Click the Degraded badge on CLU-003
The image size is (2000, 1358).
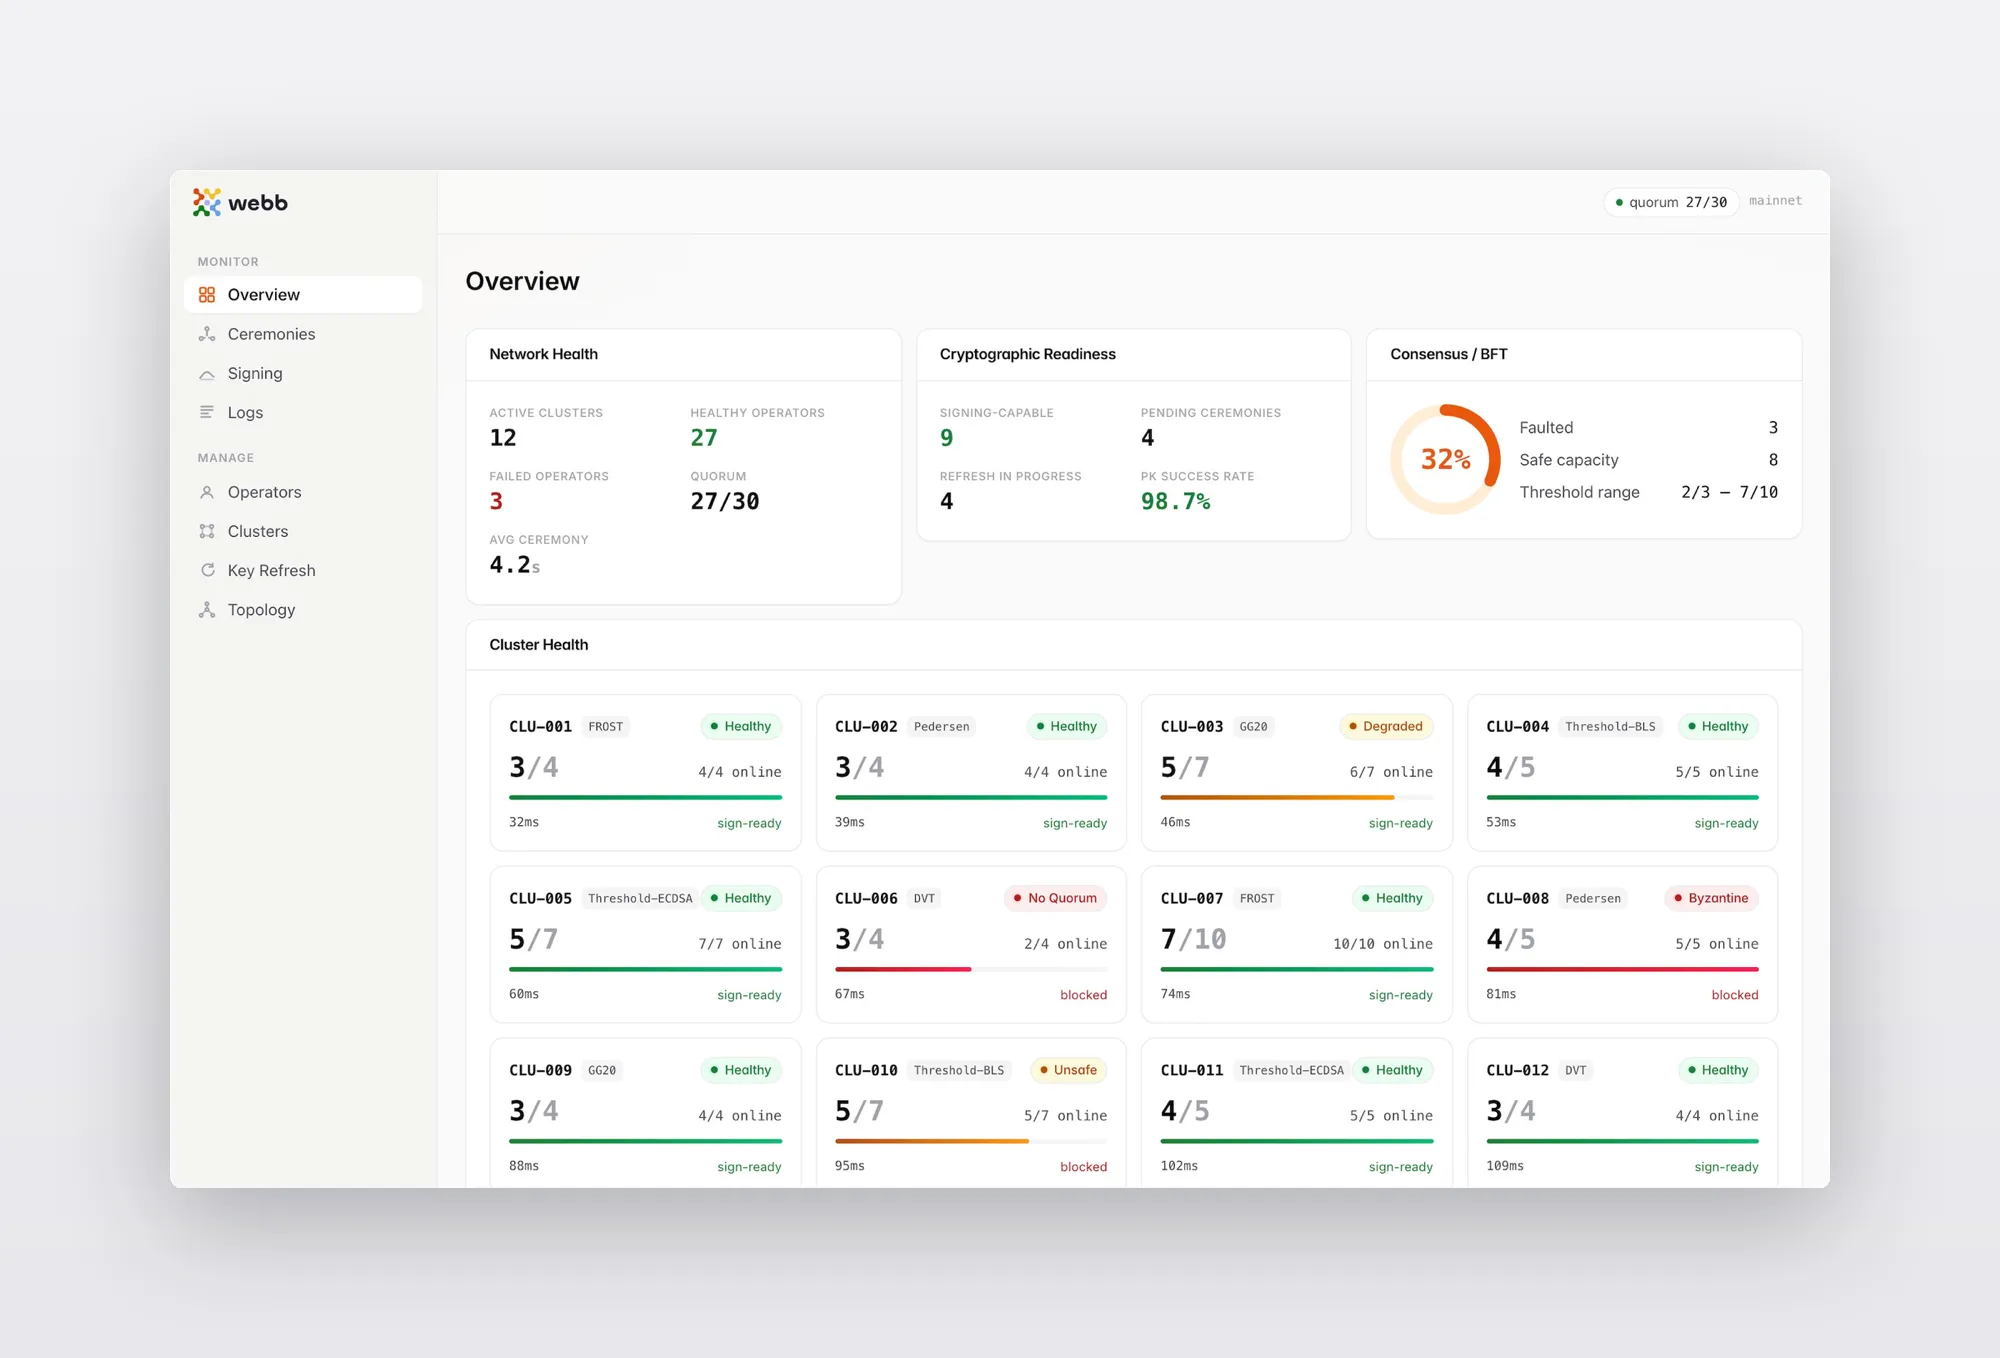[x=1386, y=727]
